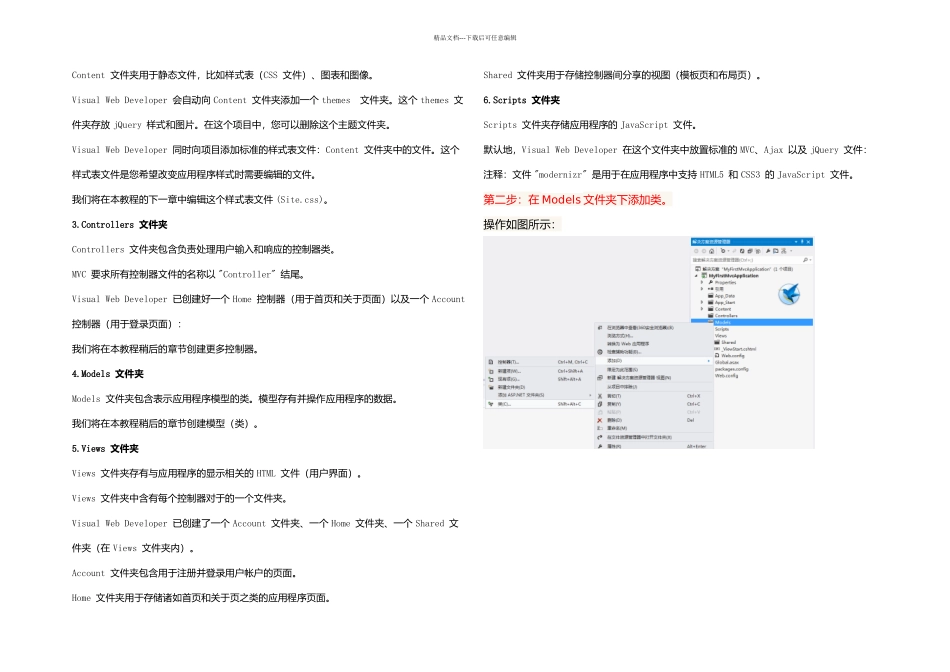Click the wrench Properties icon in toolbar

(x=768, y=251)
